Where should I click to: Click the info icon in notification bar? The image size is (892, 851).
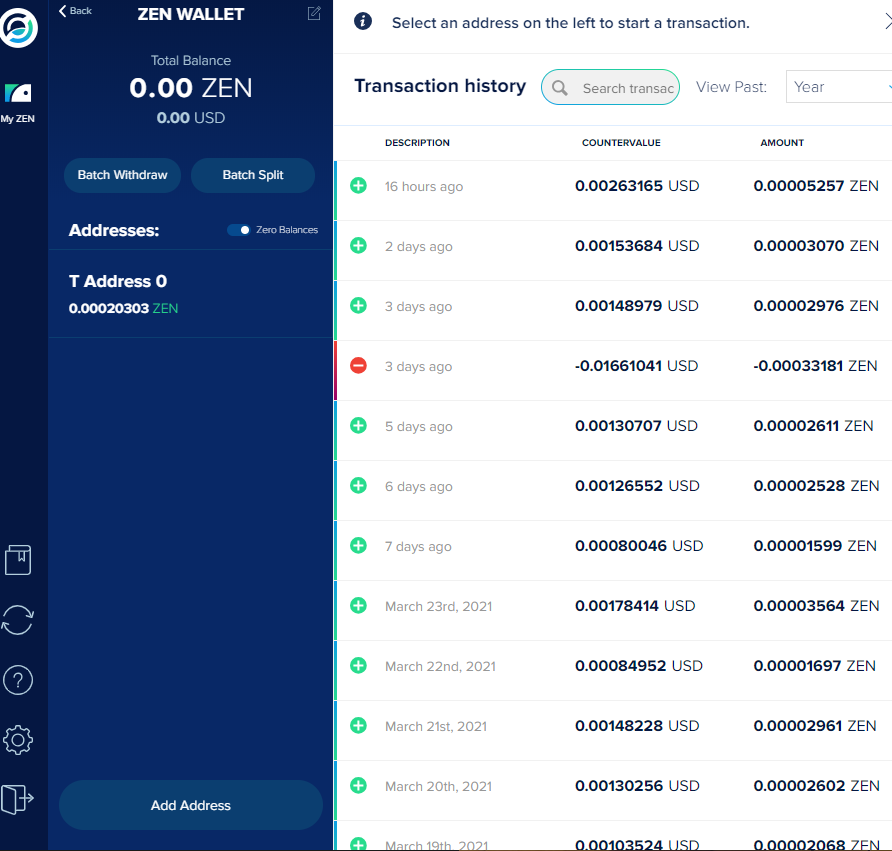(x=363, y=22)
